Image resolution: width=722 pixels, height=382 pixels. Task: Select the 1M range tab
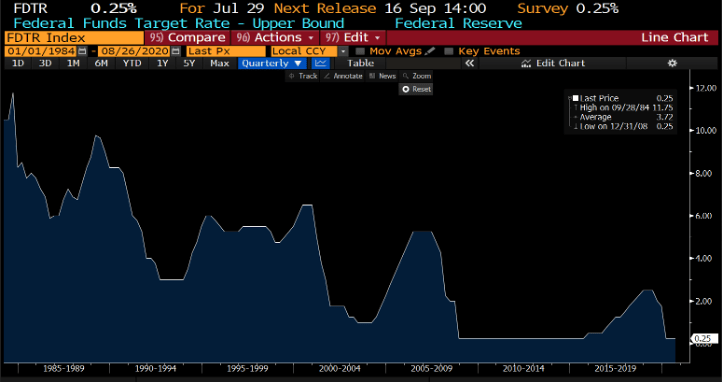[x=73, y=64]
